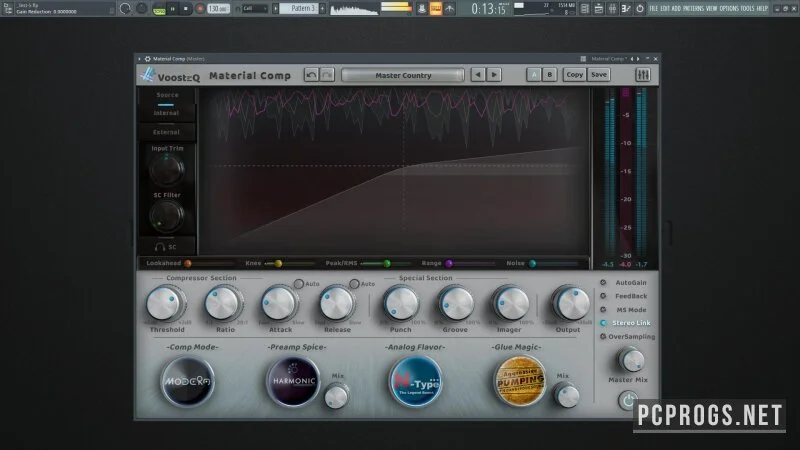
Task: Select preset slot B
Action: click(549, 75)
